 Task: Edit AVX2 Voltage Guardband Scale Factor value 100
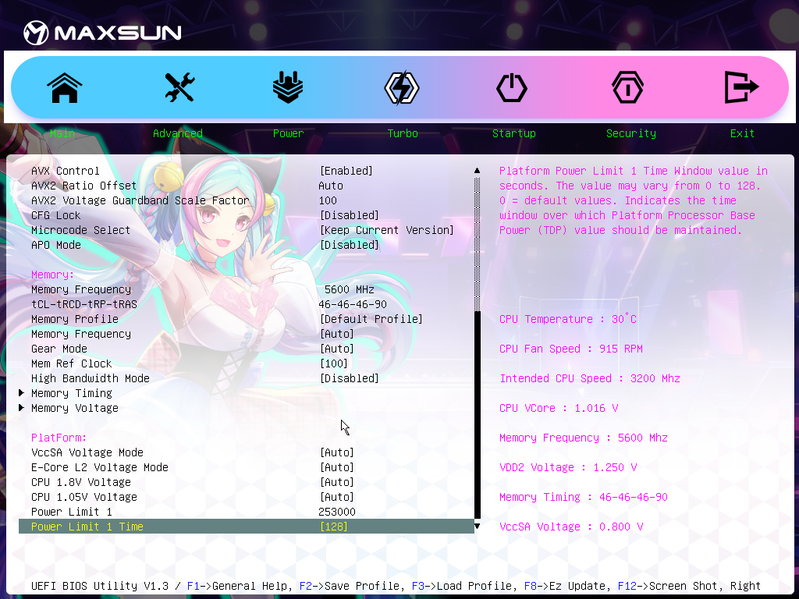(x=328, y=200)
